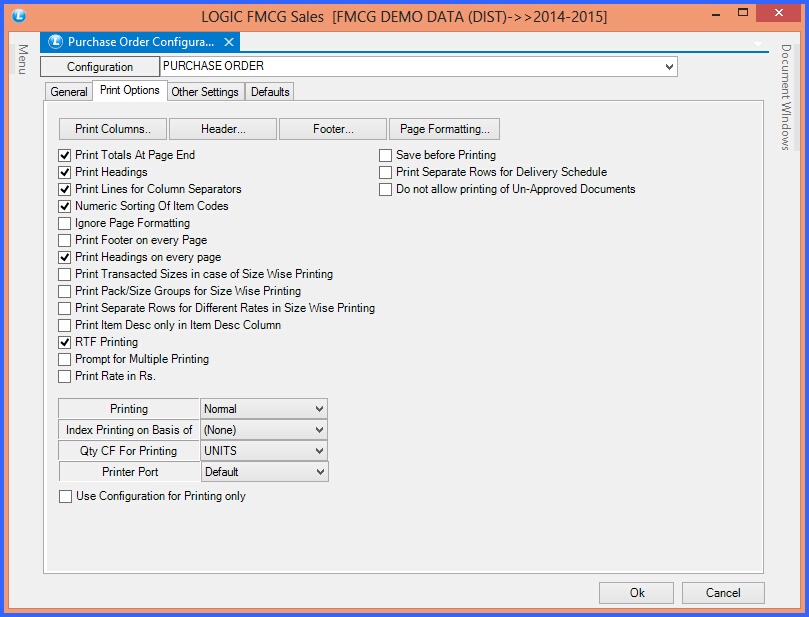Click Qty CF For Printing label
This screenshot has height=617, width=809.
[x=128, y=451]
